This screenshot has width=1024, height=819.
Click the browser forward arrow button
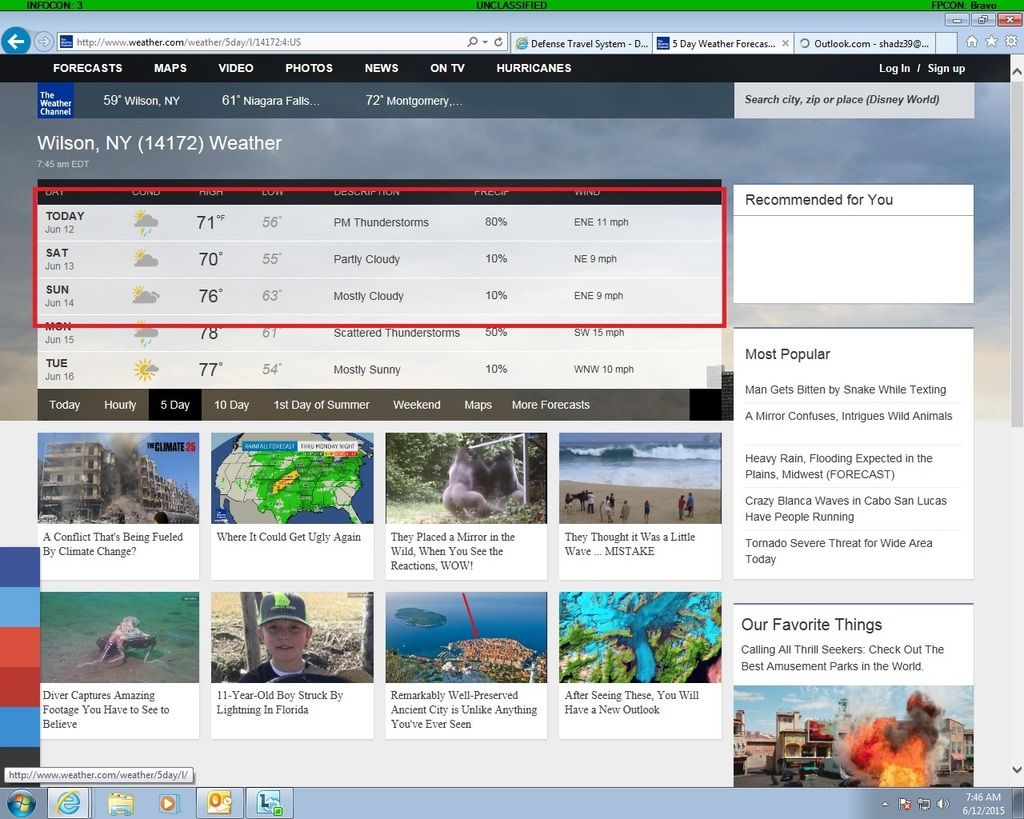click(43, 42)
